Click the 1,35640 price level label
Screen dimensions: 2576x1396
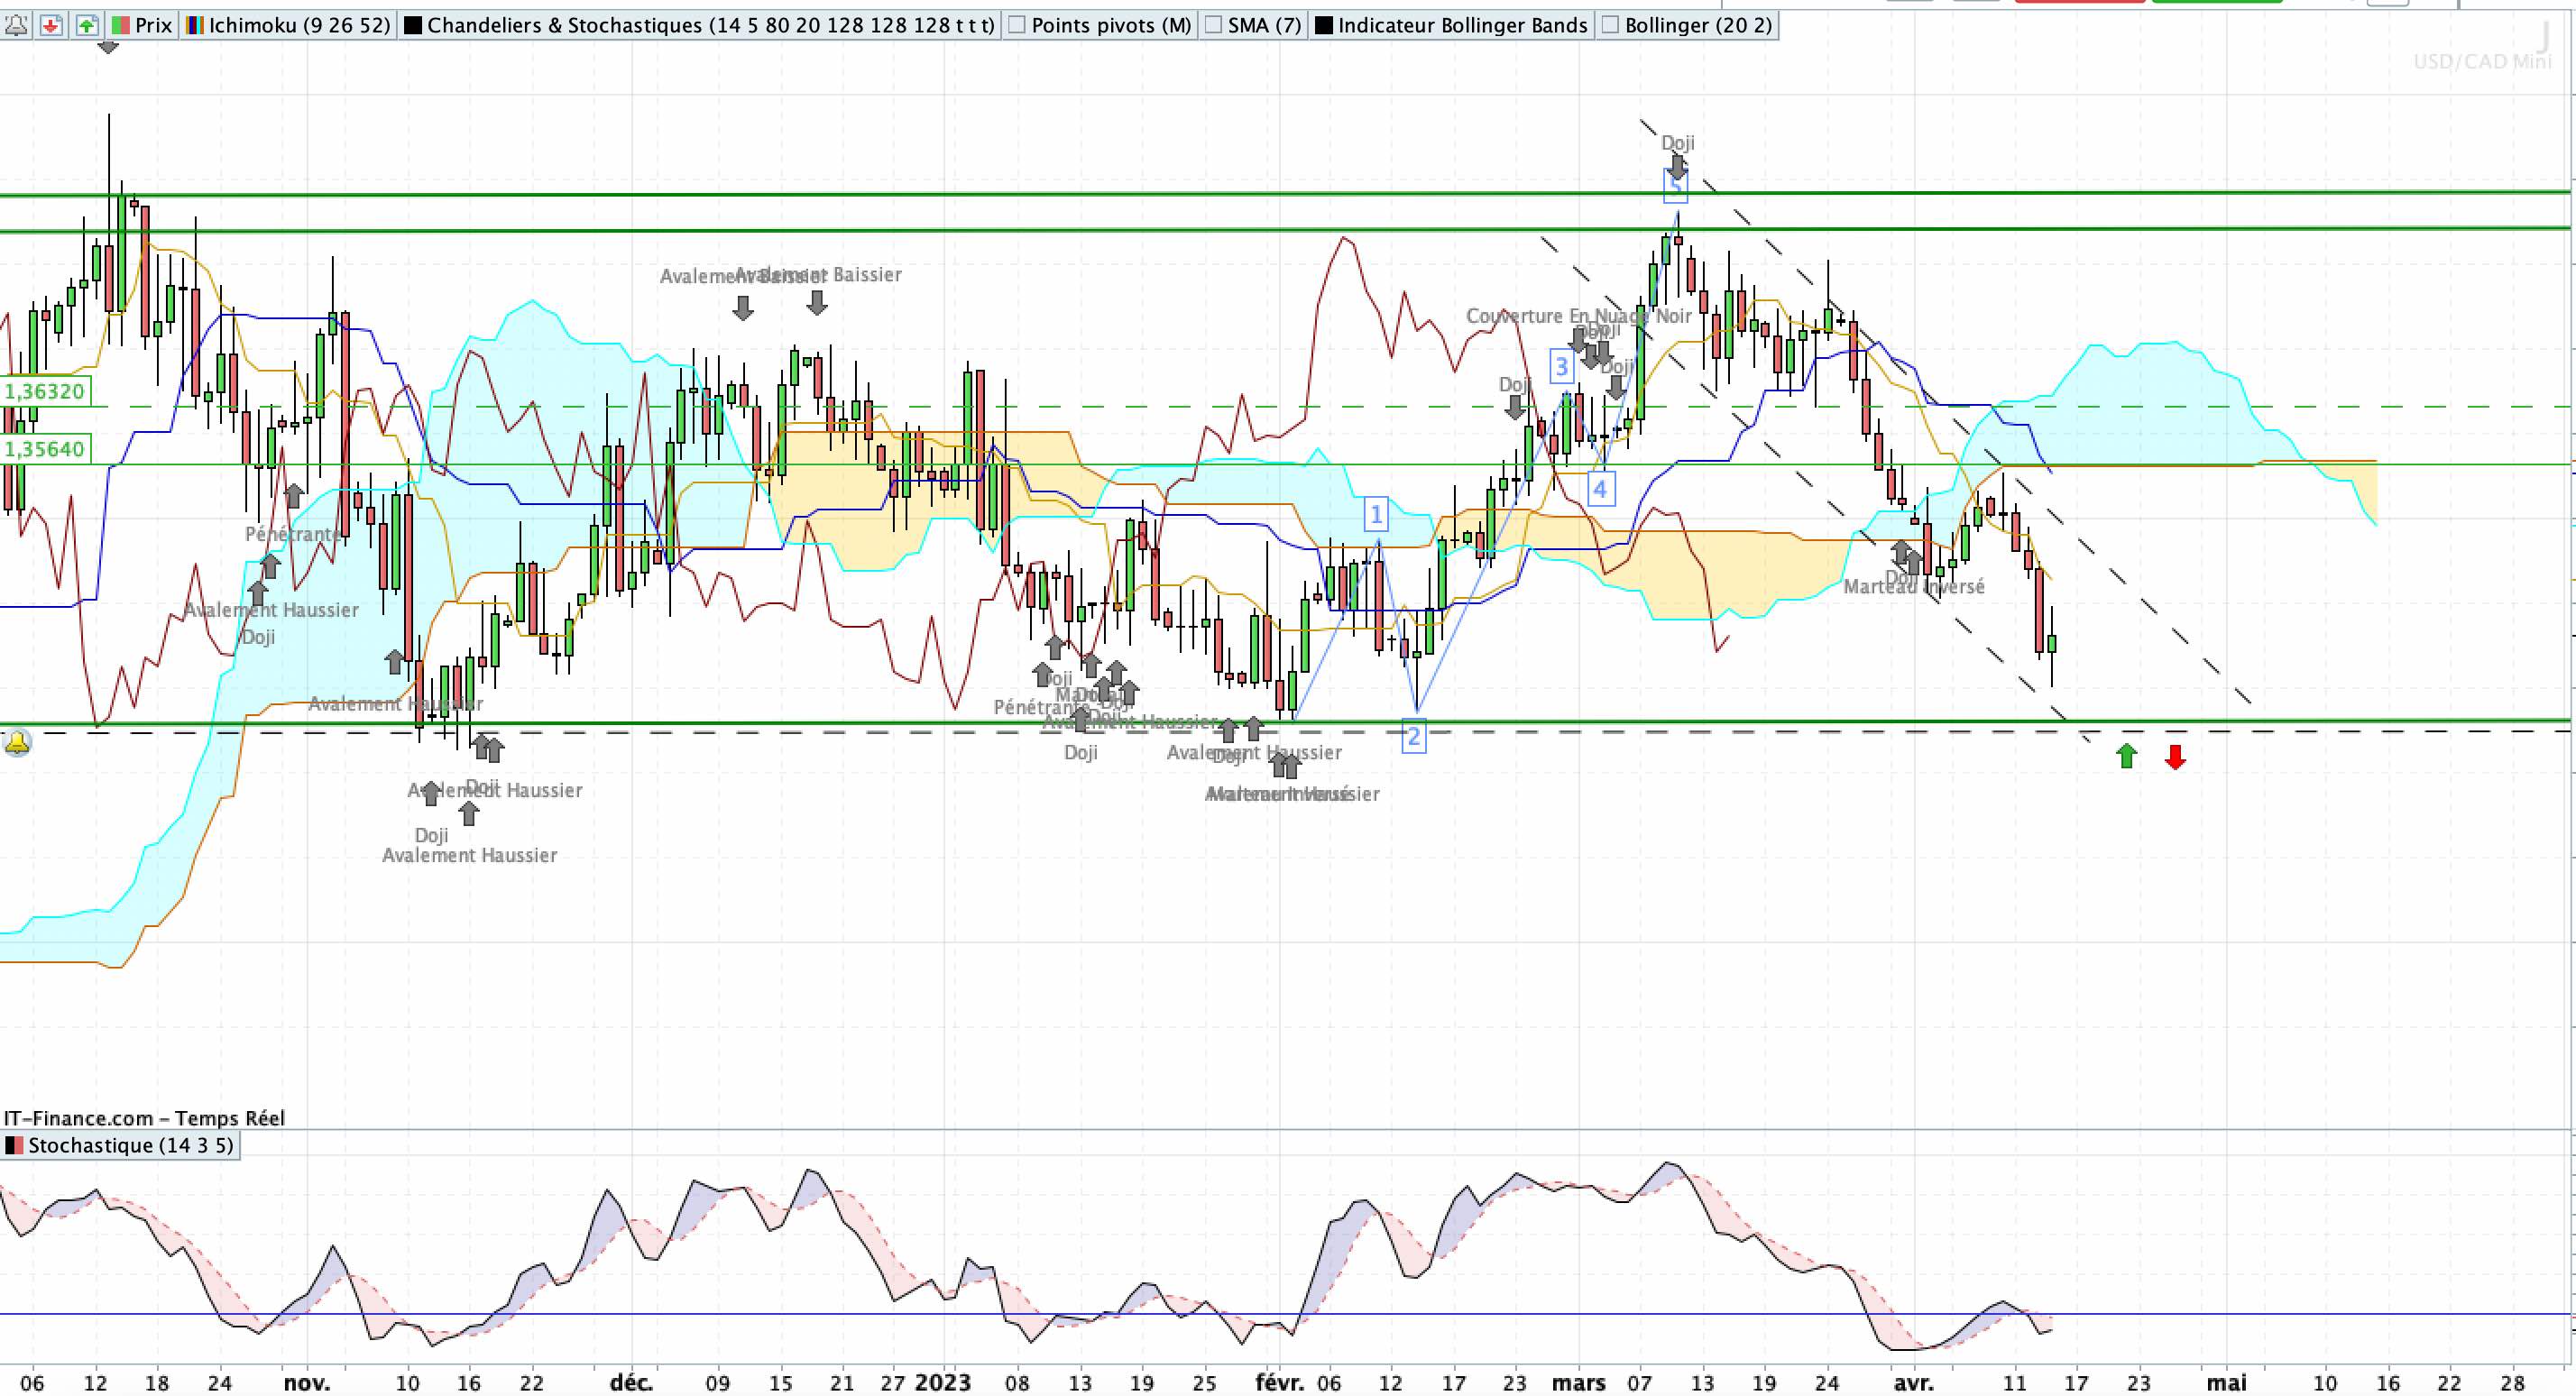pyautogui.click(x=45, y=449)
